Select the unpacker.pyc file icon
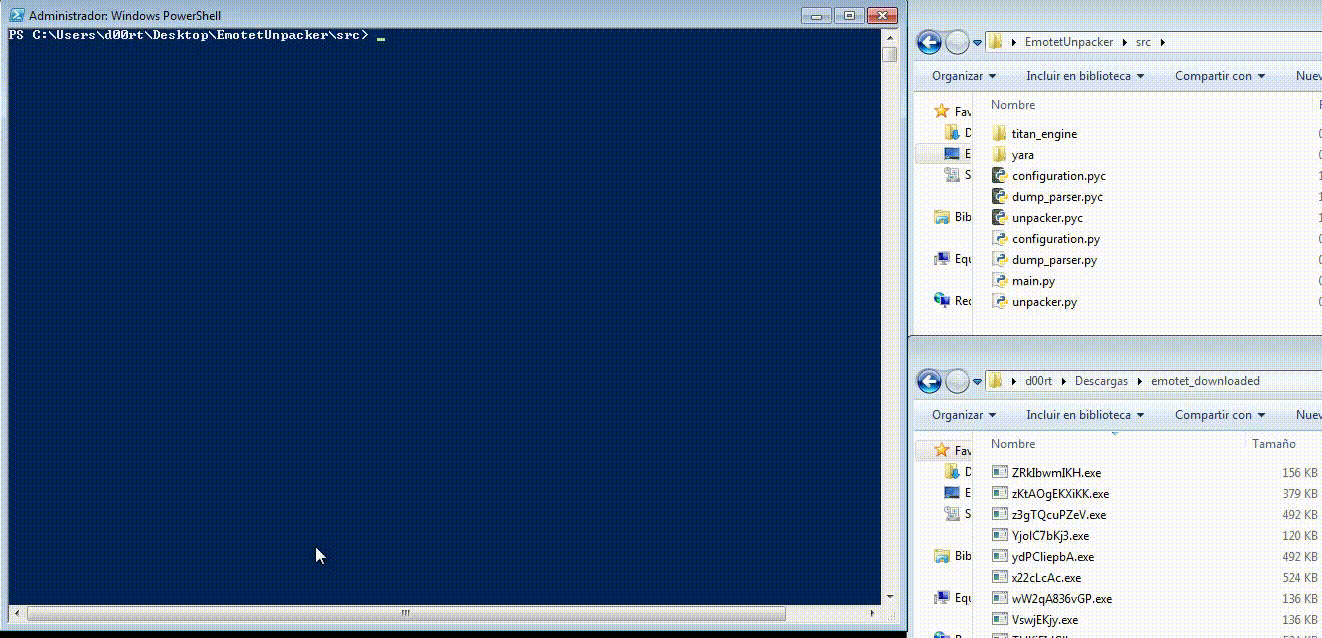 pyautogui.click(x=999, y=217)
